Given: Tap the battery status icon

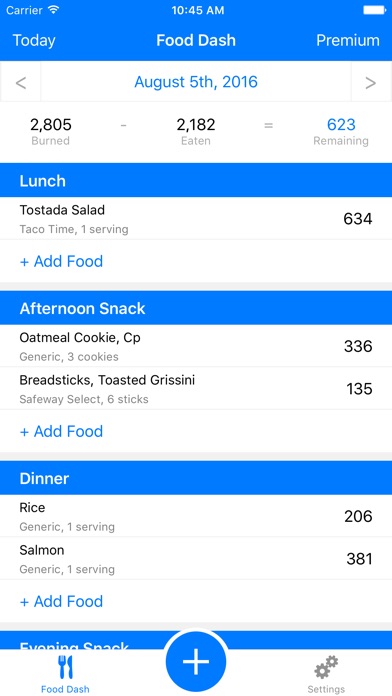Looking at the screenshot, I should coord(374,10).
